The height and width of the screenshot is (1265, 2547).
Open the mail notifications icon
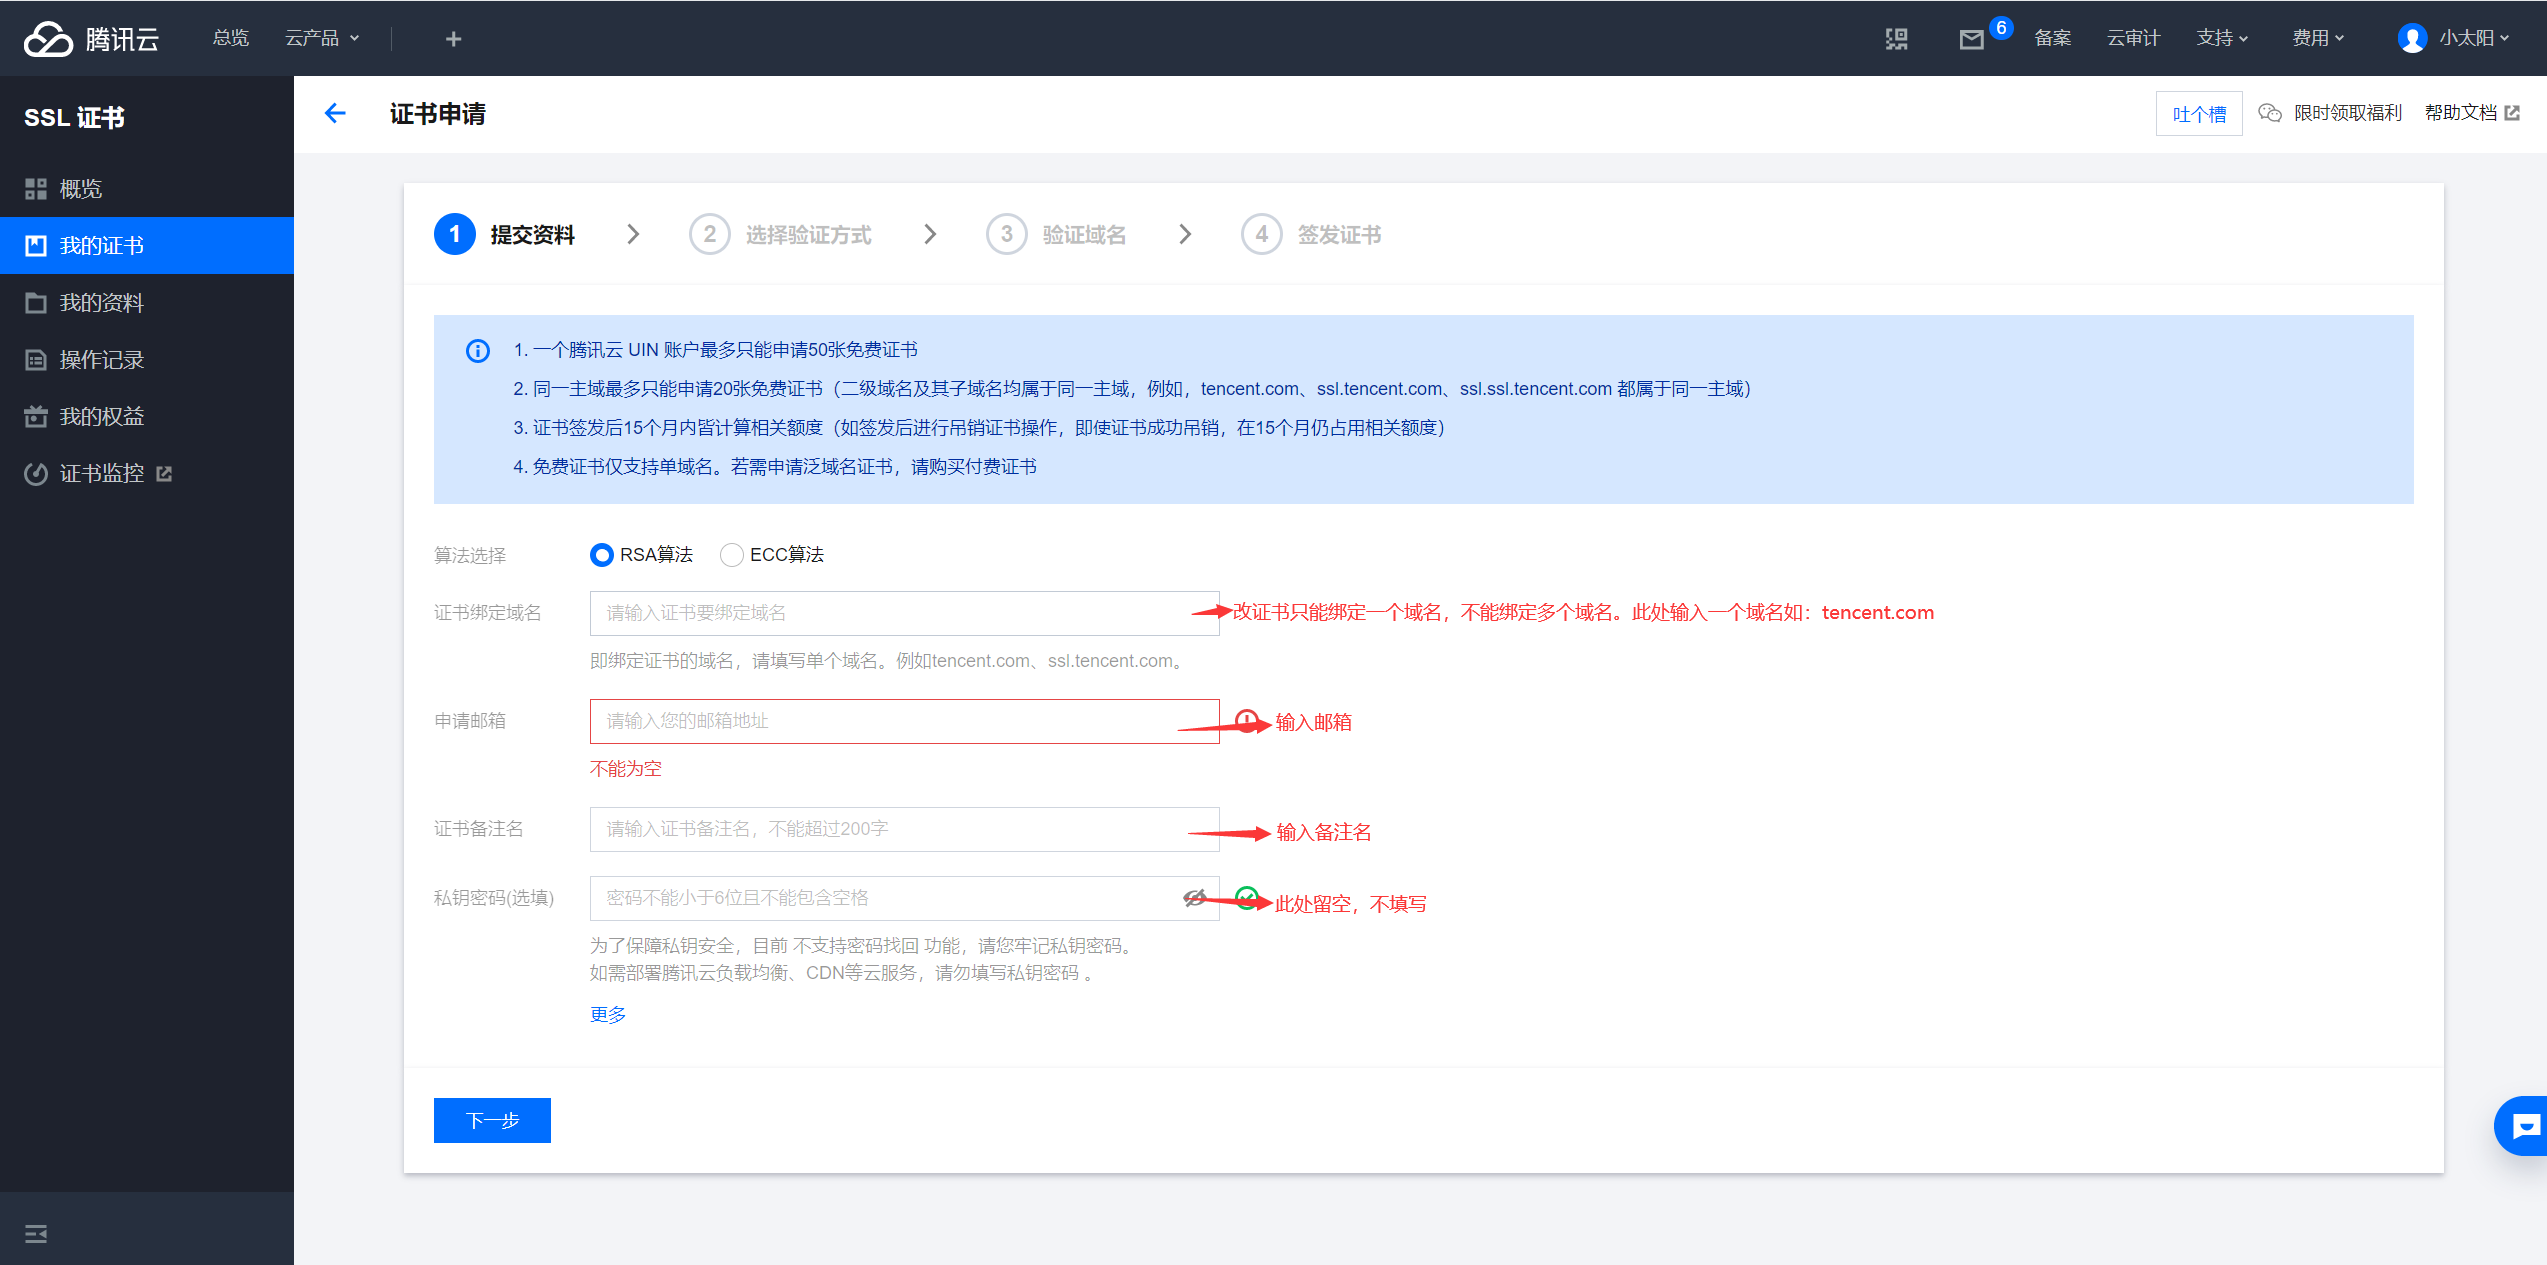pos(1971,40)
